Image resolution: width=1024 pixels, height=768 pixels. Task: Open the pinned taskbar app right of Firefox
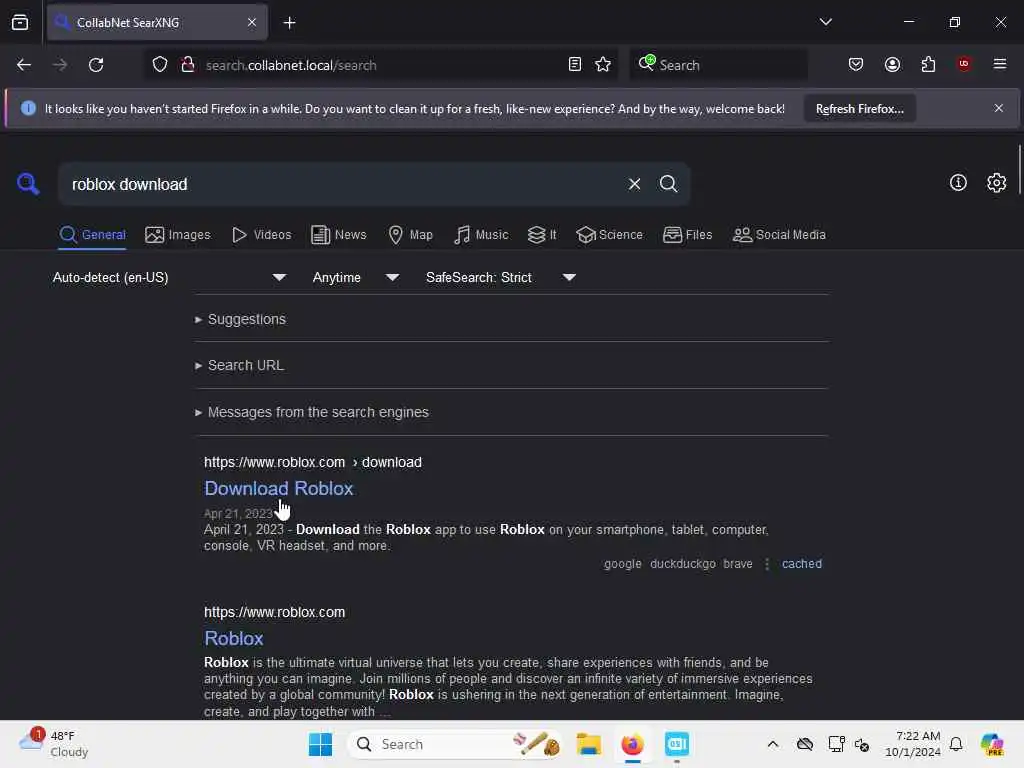click(677, 744)
